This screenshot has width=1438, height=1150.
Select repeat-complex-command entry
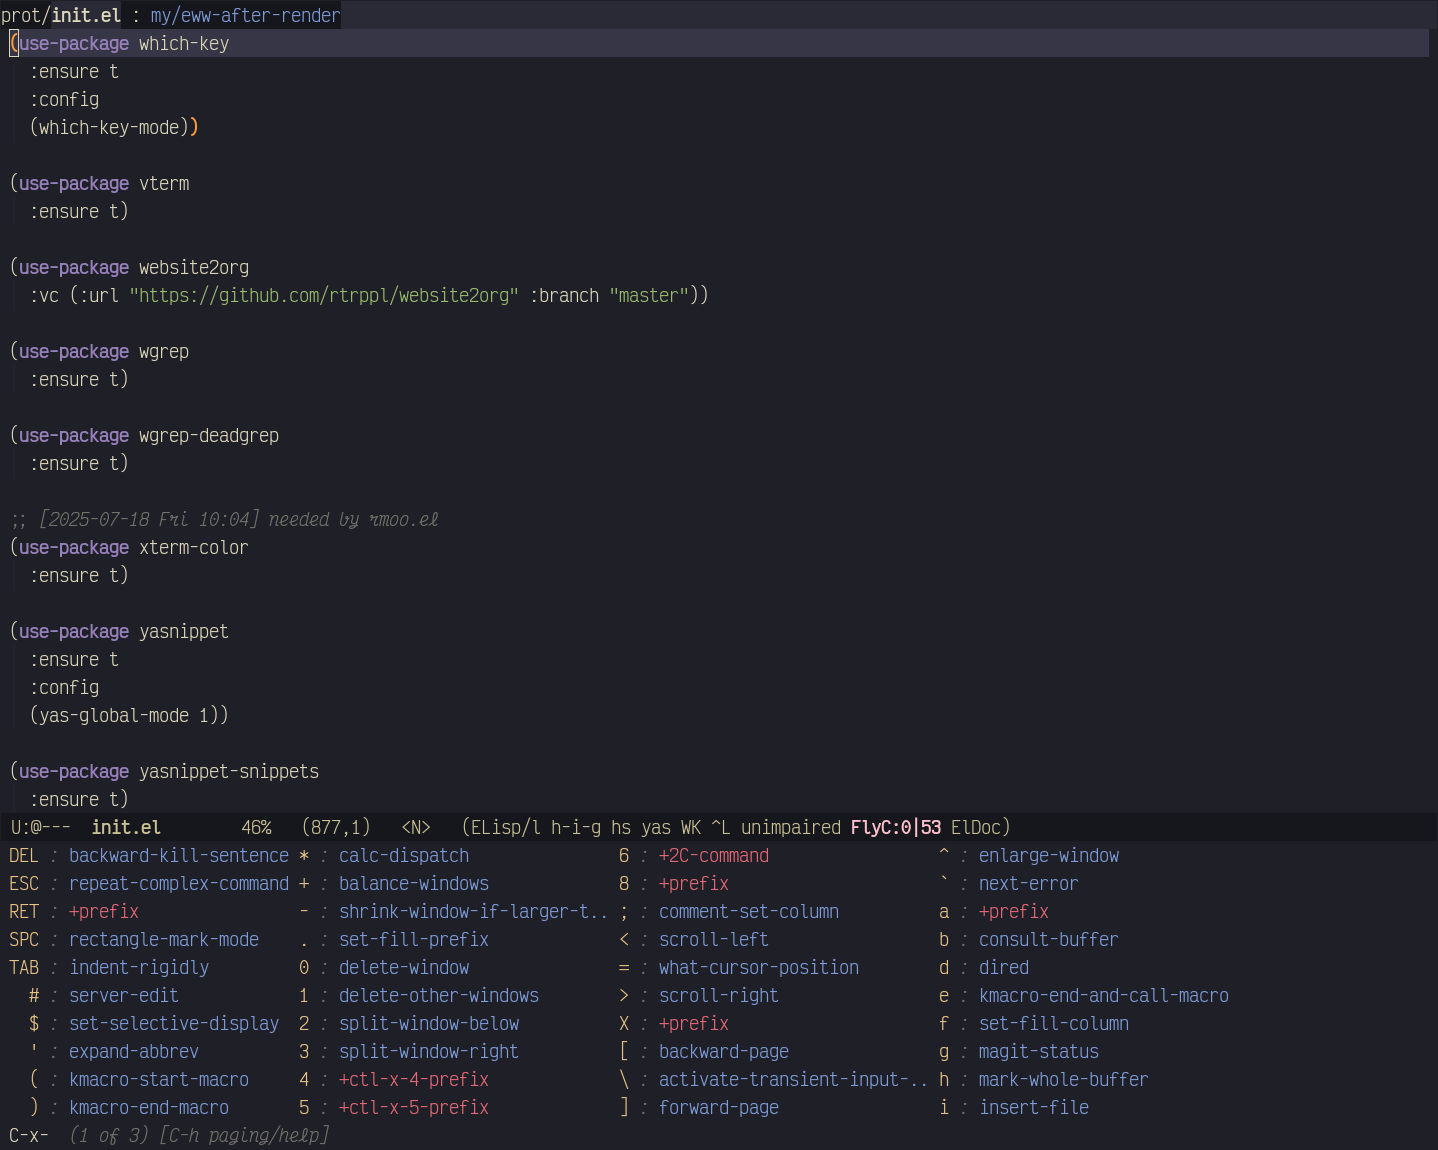click(179, 883)
